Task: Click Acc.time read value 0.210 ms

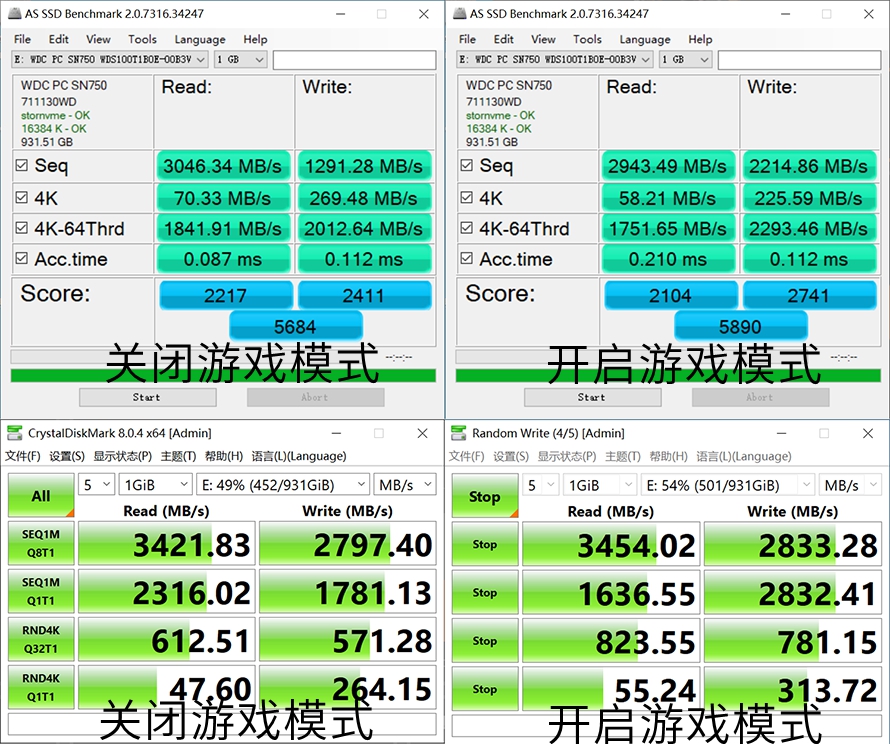Action: point(668,259)
